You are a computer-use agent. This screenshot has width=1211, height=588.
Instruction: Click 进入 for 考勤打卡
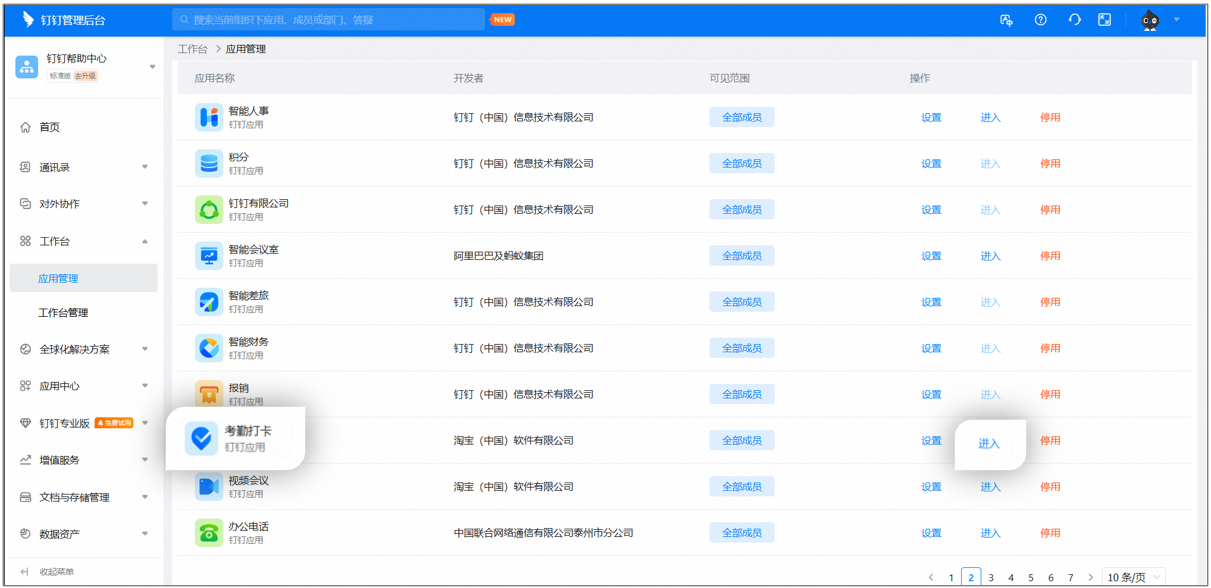click(x=989, y=444)
